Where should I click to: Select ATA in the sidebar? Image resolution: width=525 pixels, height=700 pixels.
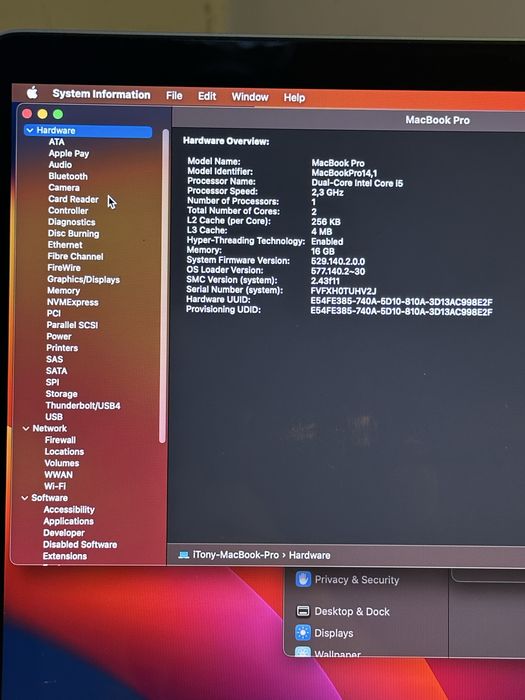pos(57,142)
